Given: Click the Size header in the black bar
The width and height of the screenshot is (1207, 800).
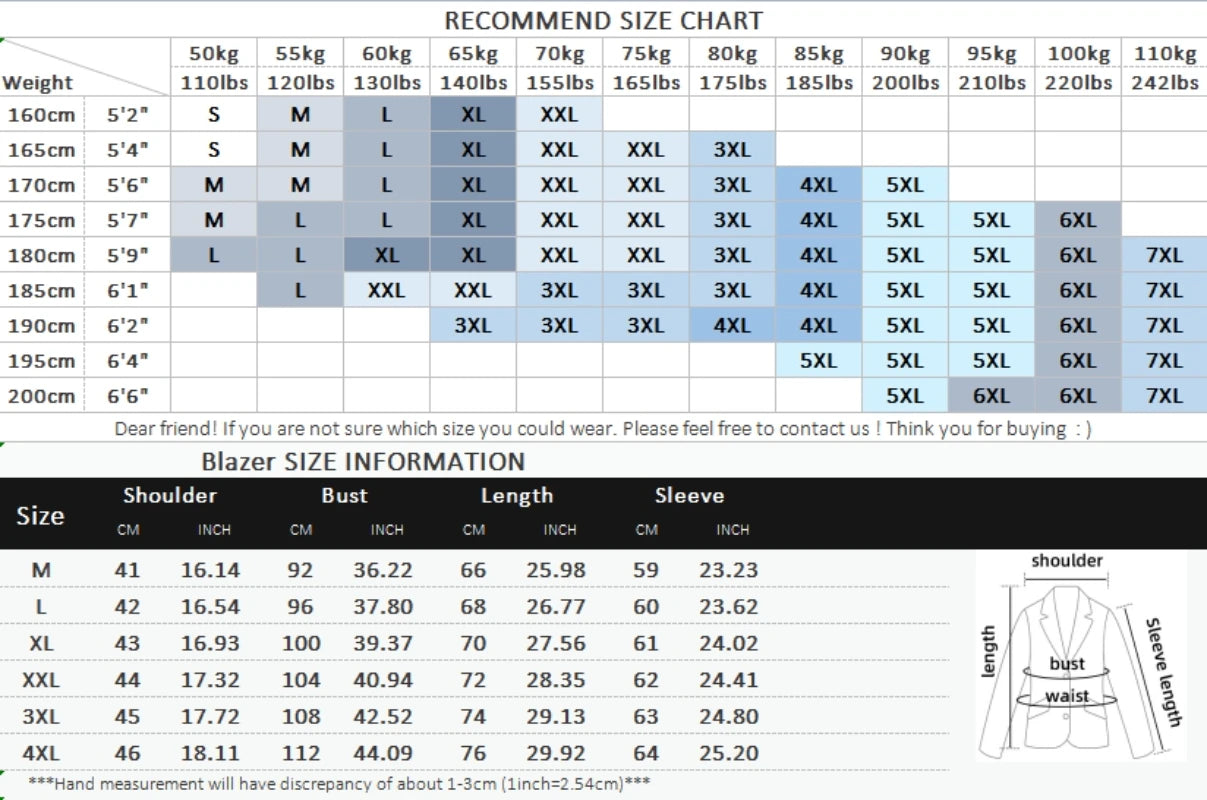Looking at the screenshot, I should (x=40, y=516).
